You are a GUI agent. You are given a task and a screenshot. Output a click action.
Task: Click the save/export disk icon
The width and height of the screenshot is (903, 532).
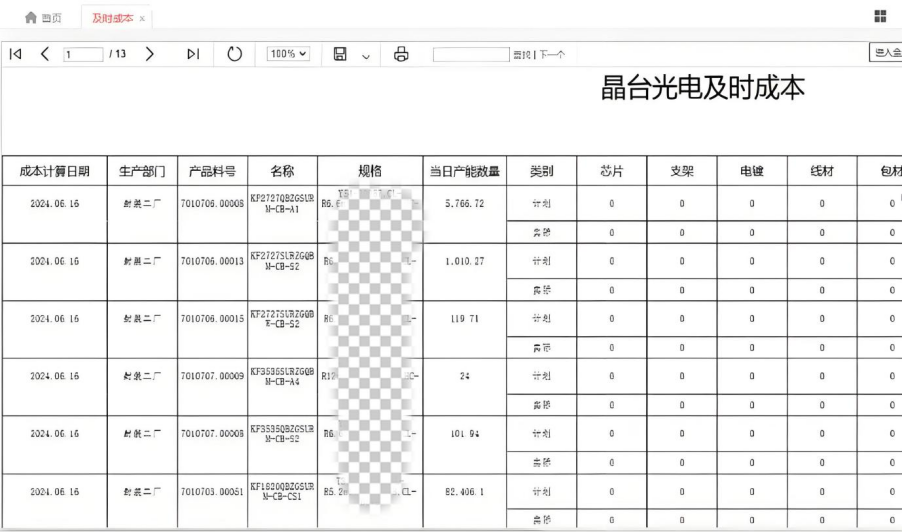pyautogui.click(x=340, y=54)
